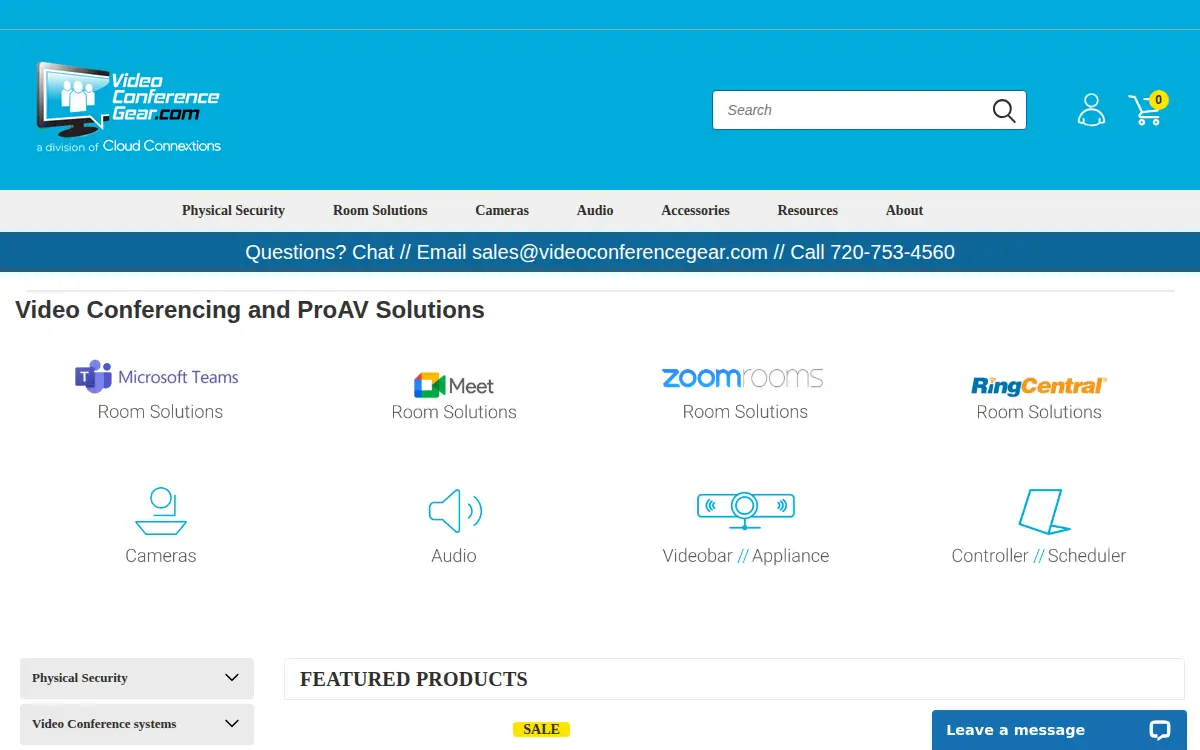Open the About menu
The width and height of the screenshot is (1200, 750).
904,211
